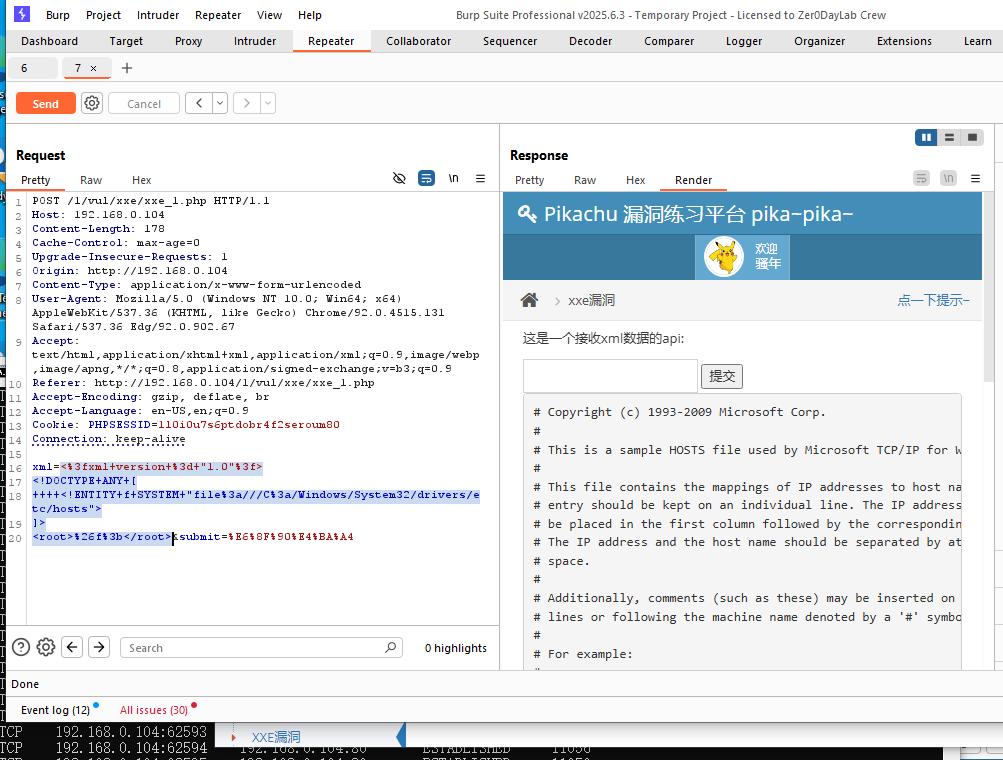Switch to the Sequencer tab
Image resolution: width=1003 pixels, height=760 pixels.
tap(510, 41)
